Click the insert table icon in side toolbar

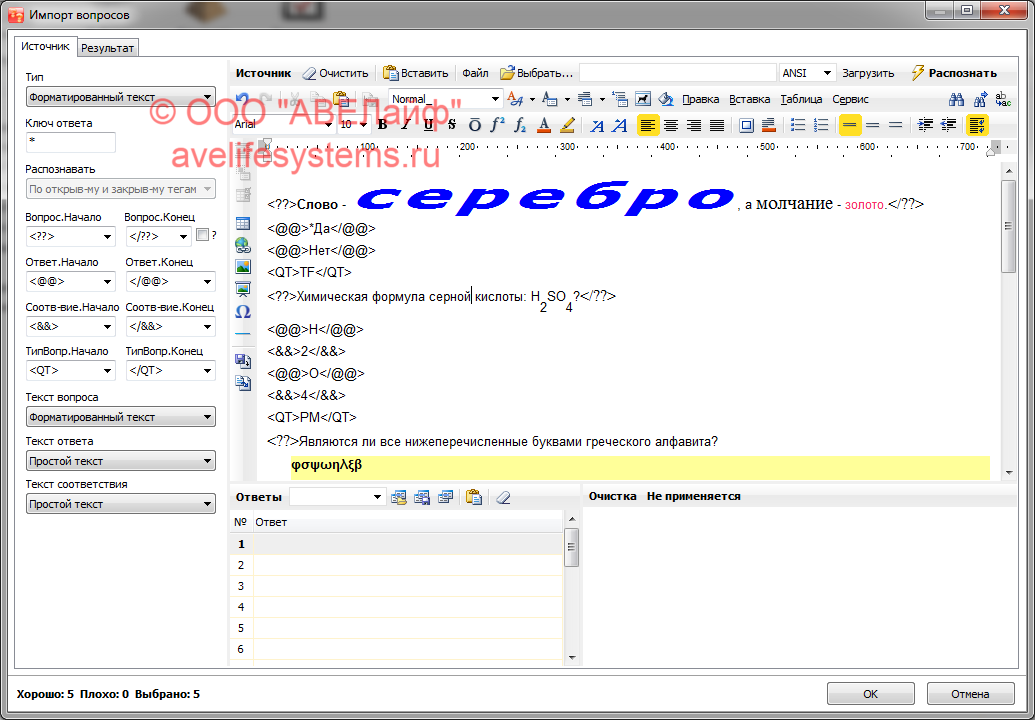click(242, 223)
